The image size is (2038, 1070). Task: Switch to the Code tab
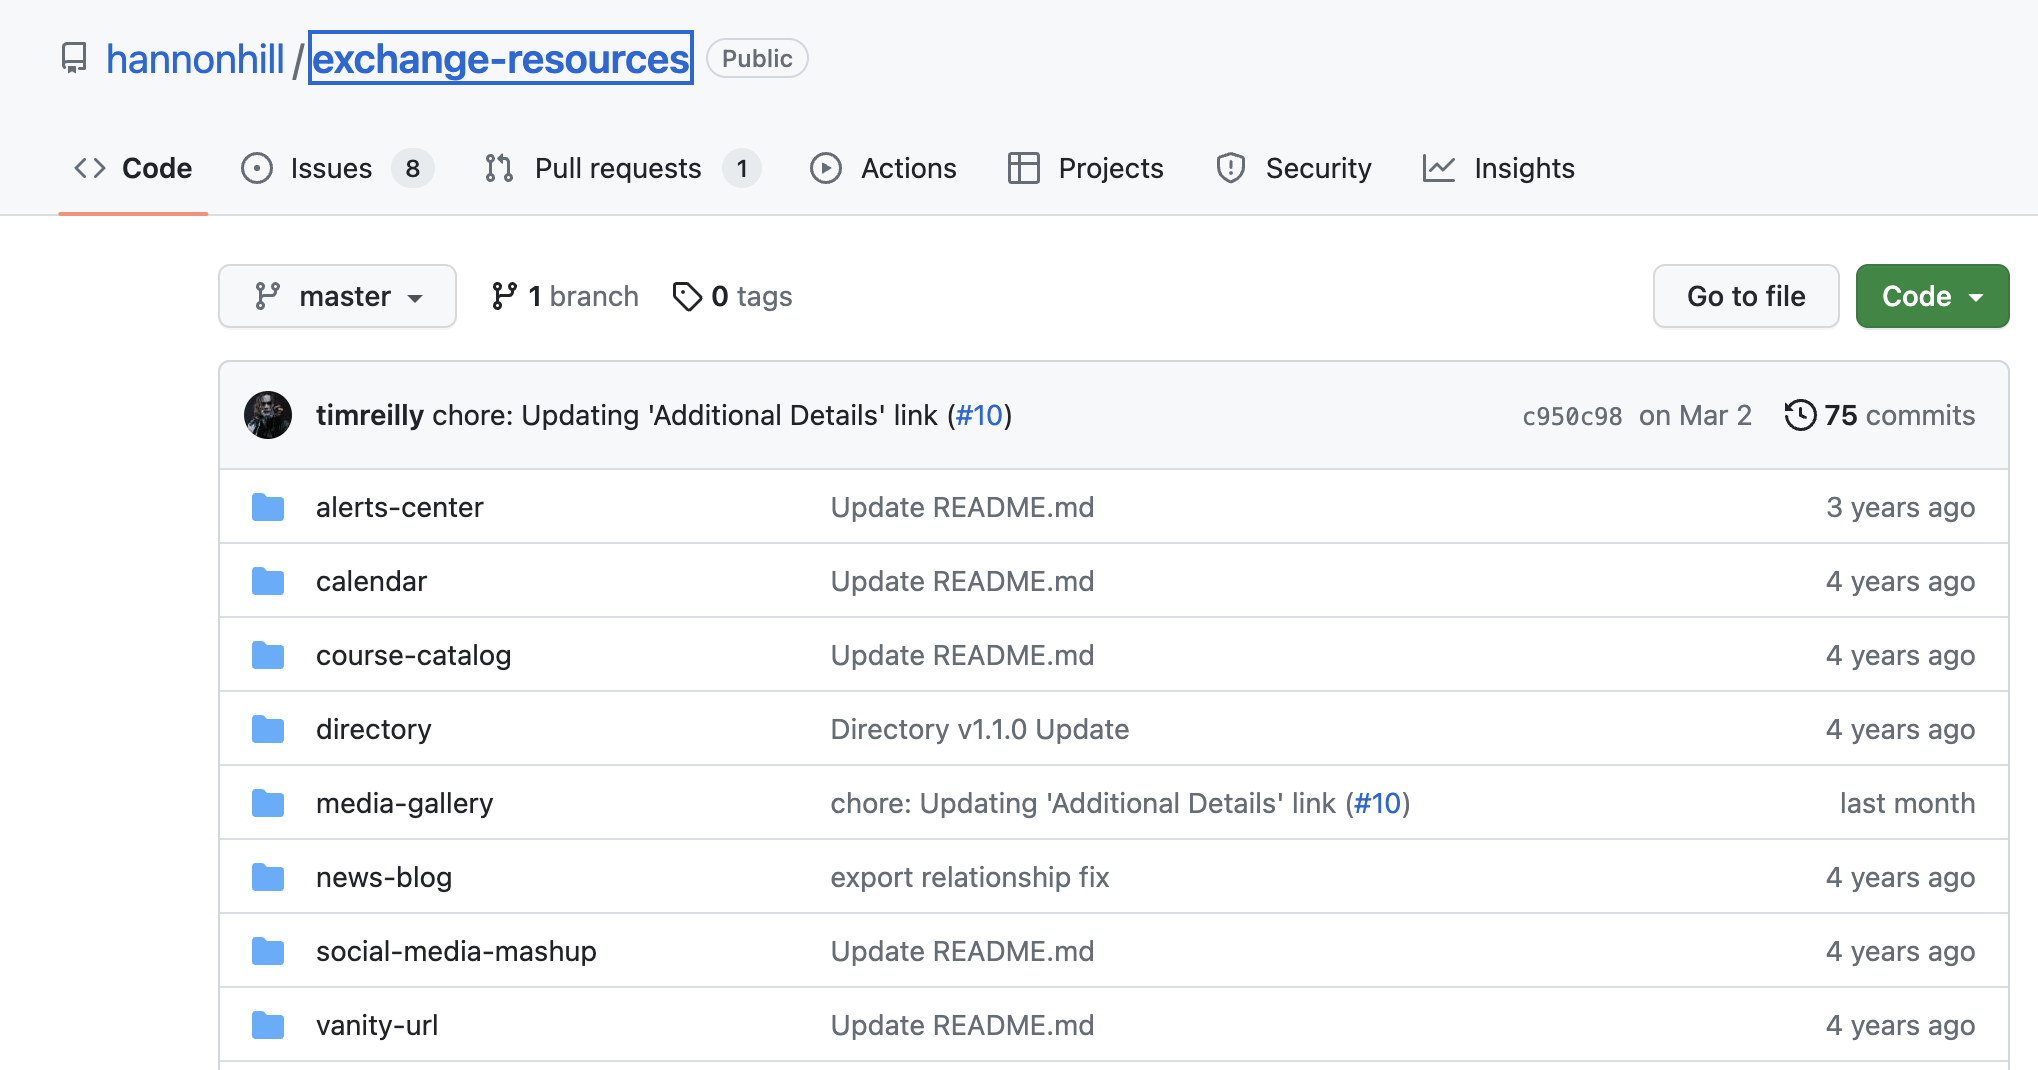point(133,168)
